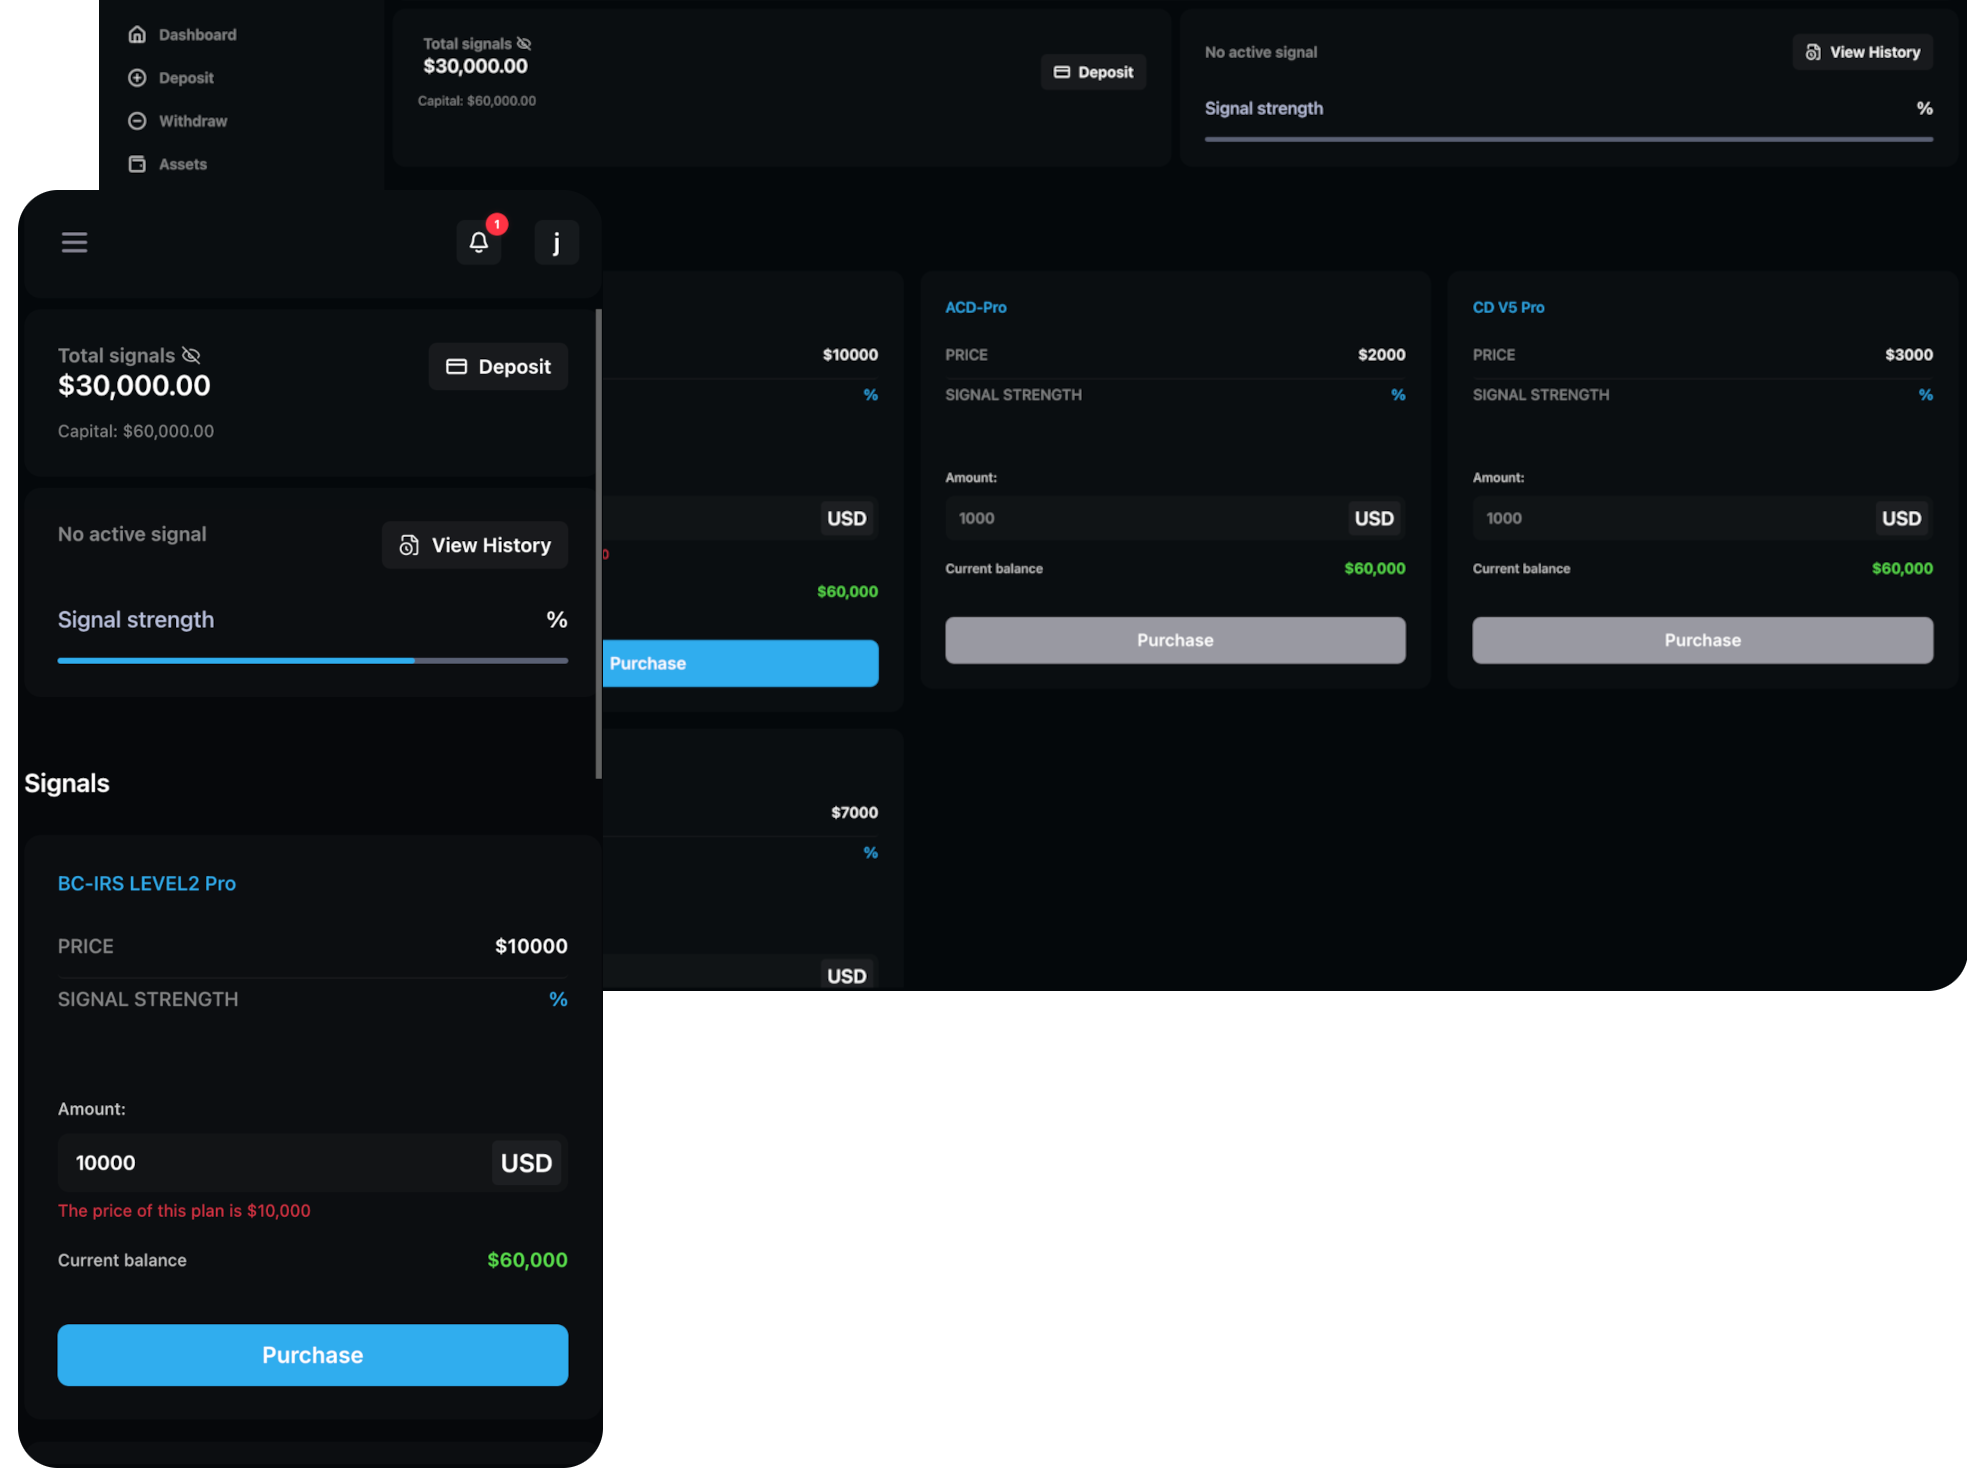The image size is (1977, 1480).
Task: Click the Withdraw minus-circle icon in sidebar
Action: coord(137,121)
